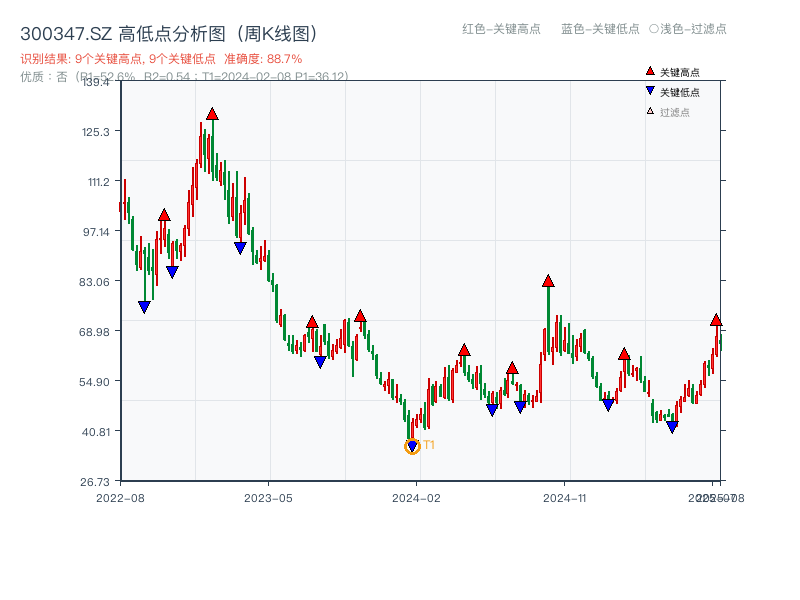Toggle the 关键高点 legend entry

[x=673, y=72]
